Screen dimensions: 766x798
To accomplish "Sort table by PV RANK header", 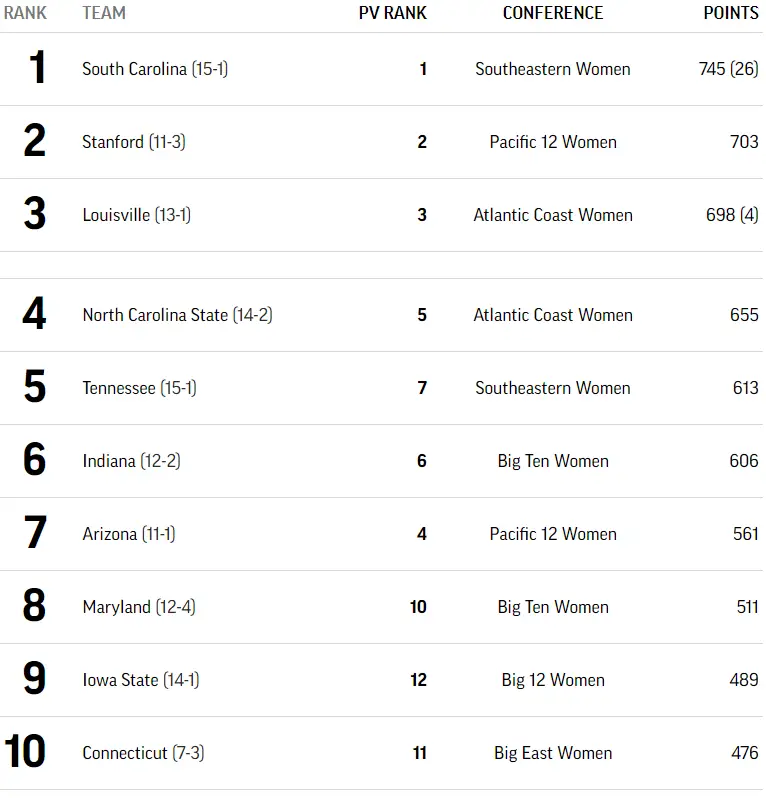I will click(393, 13).
